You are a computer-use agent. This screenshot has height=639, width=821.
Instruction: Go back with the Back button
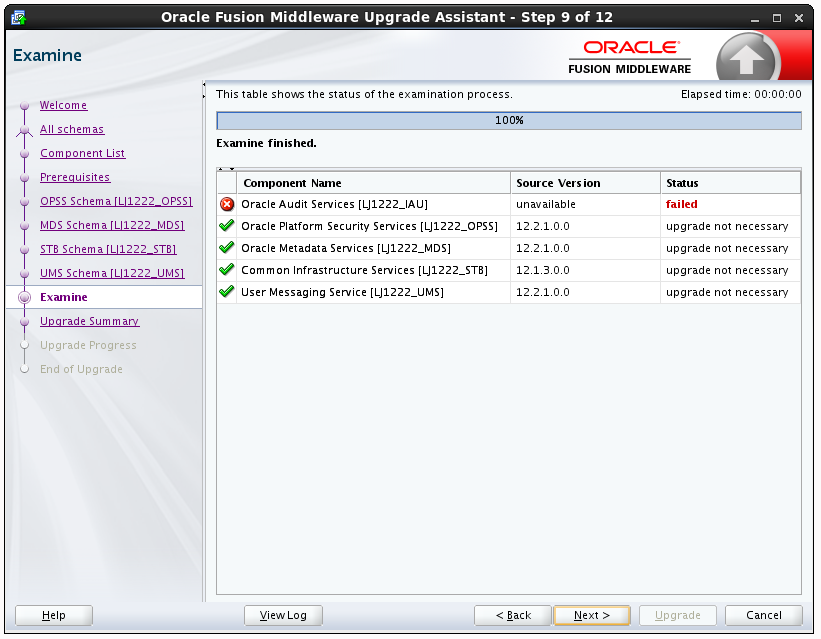coord(513,615)
